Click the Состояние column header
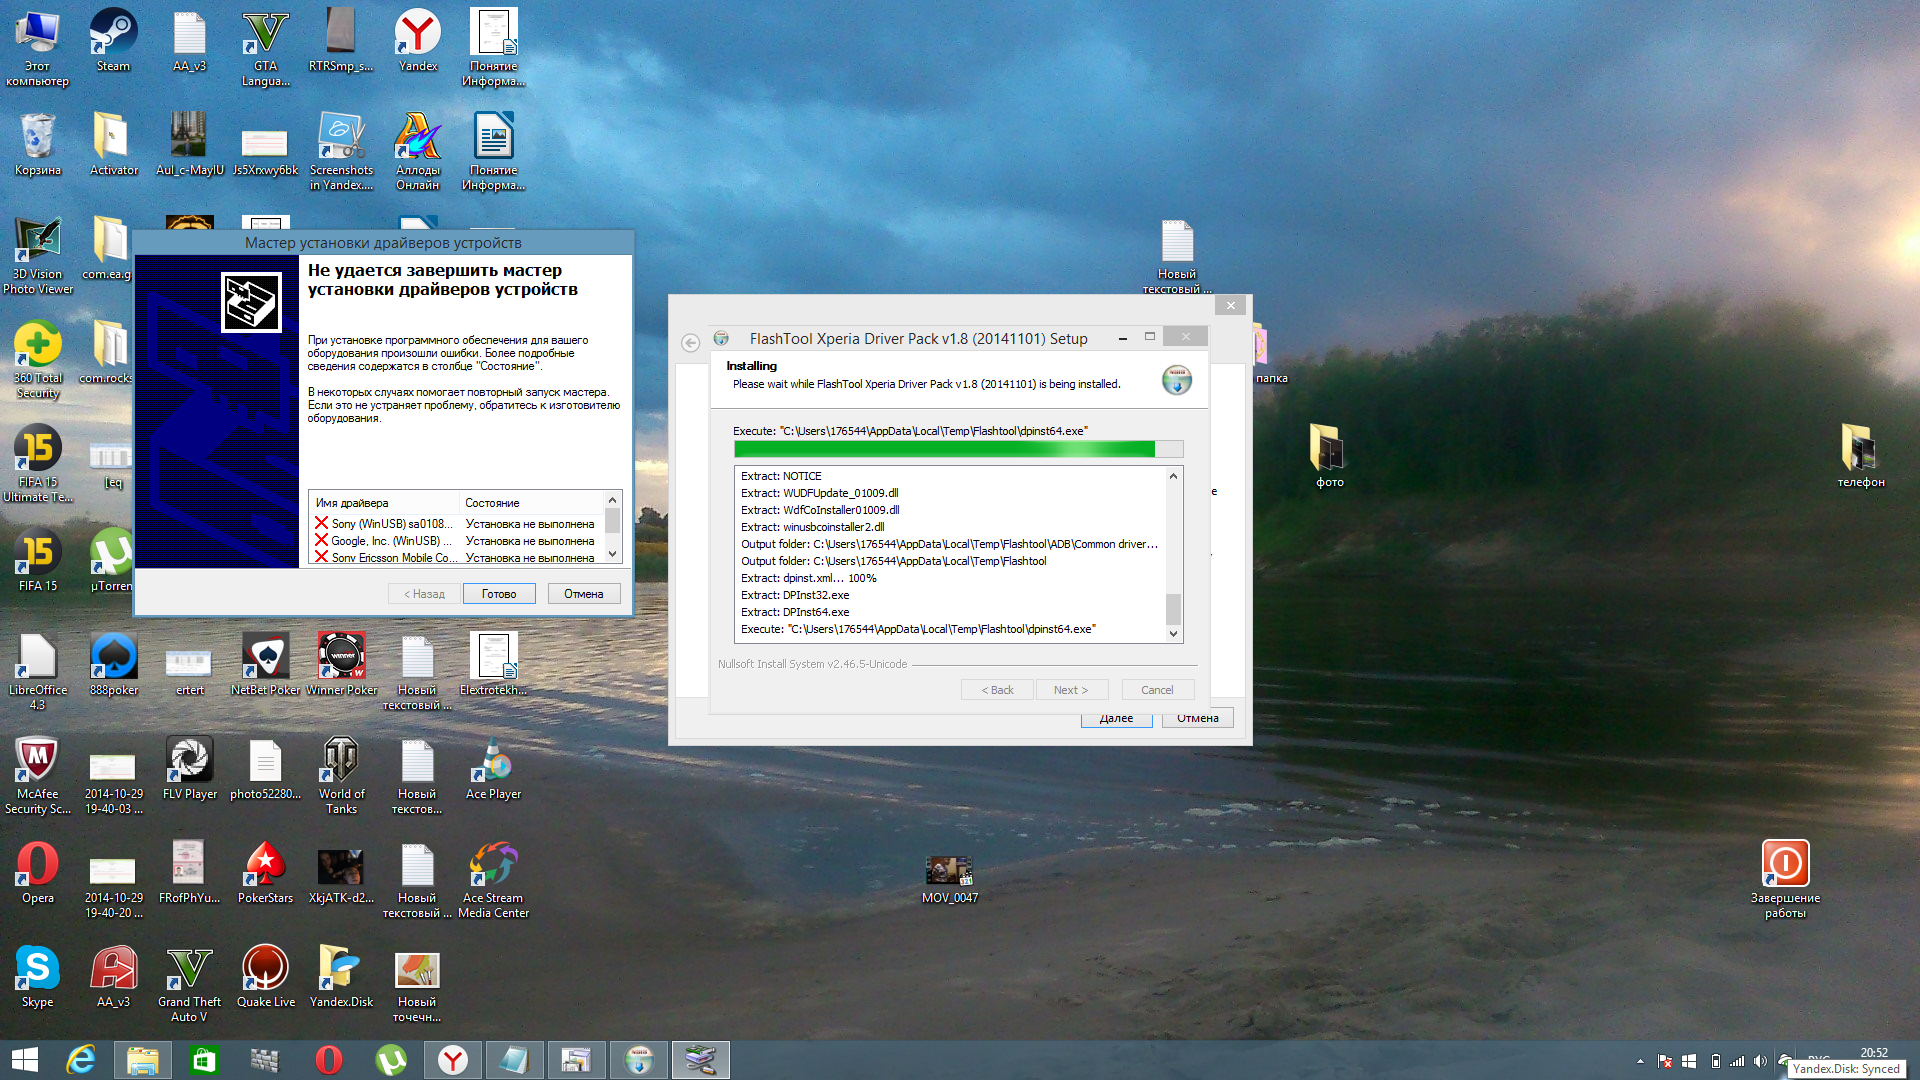 [x=492, y=503]
